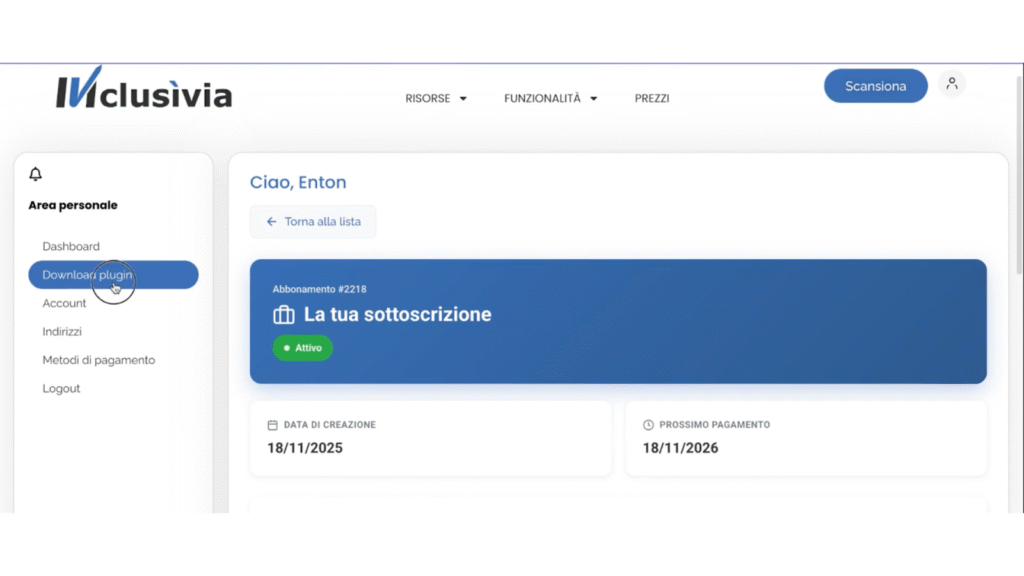1024x576 pixels.
Task: Click the Torna alla lista button
Action: point(313,222)
